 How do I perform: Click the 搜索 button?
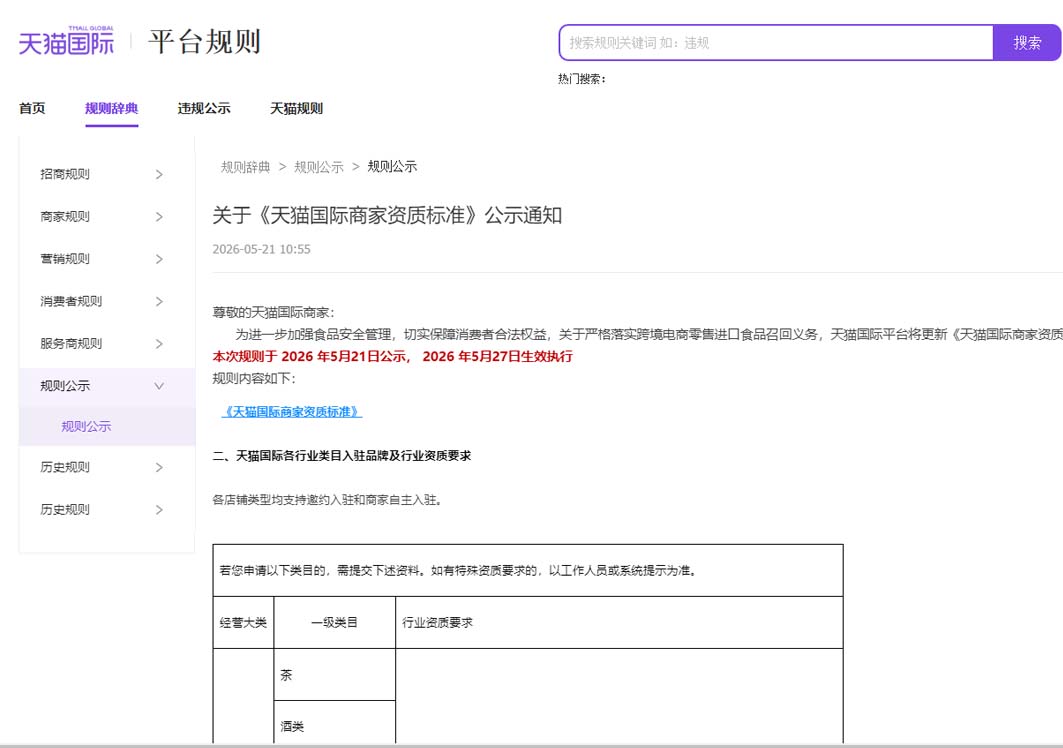[x=1027, y=43]
